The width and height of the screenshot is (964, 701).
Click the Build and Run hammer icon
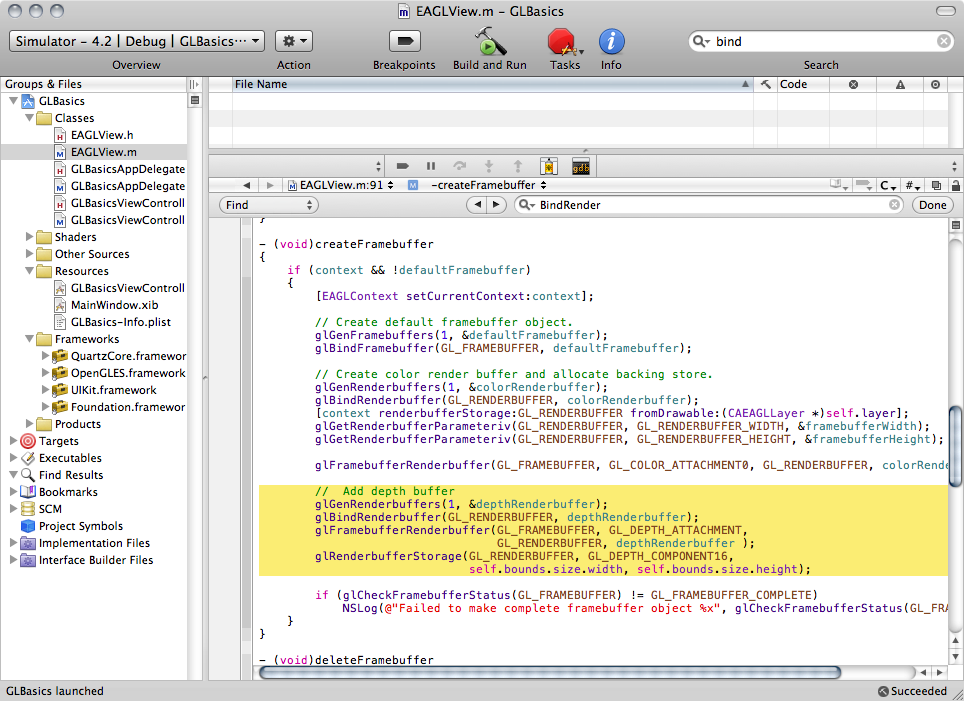pyautogui.click(x=490, y=41)
